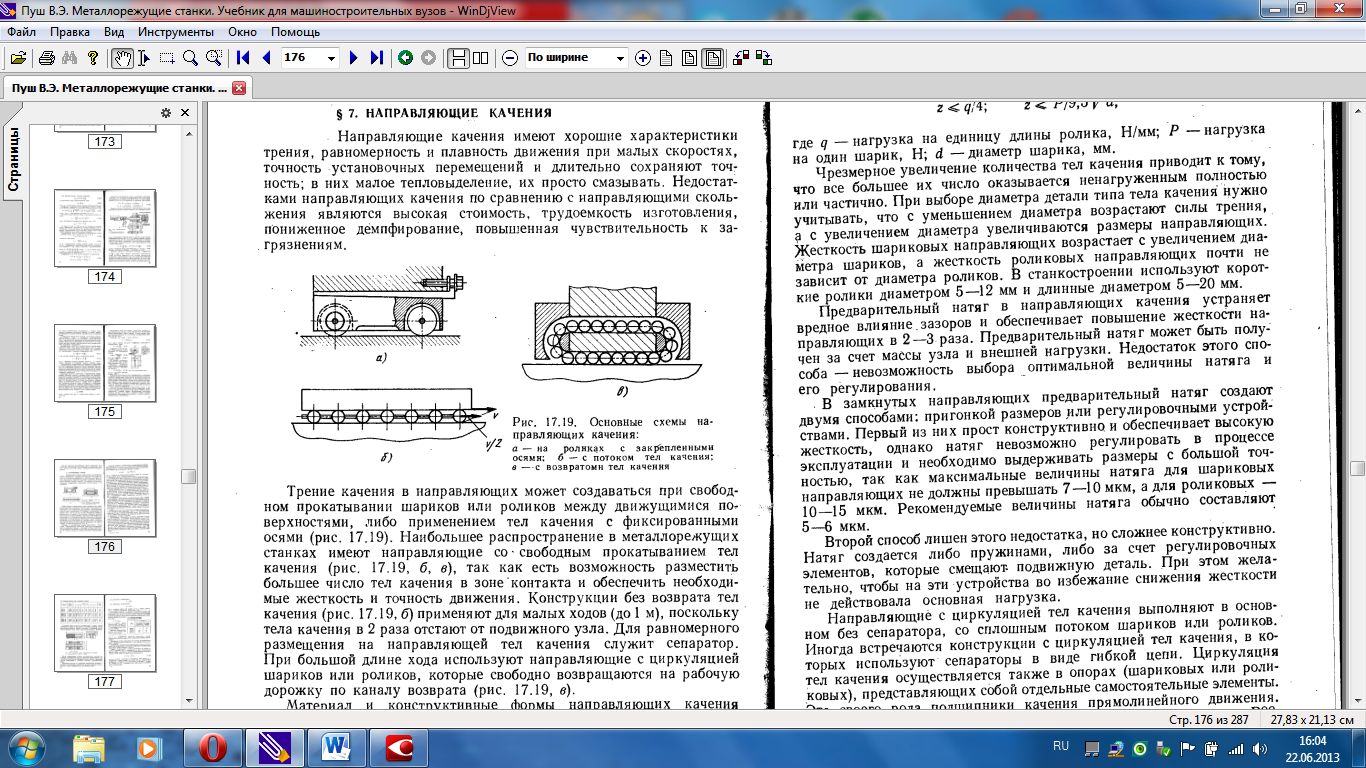Open the zoom level 'По ширине' dropdown
Screen dimensions: 1366x768
coord(621,58)
